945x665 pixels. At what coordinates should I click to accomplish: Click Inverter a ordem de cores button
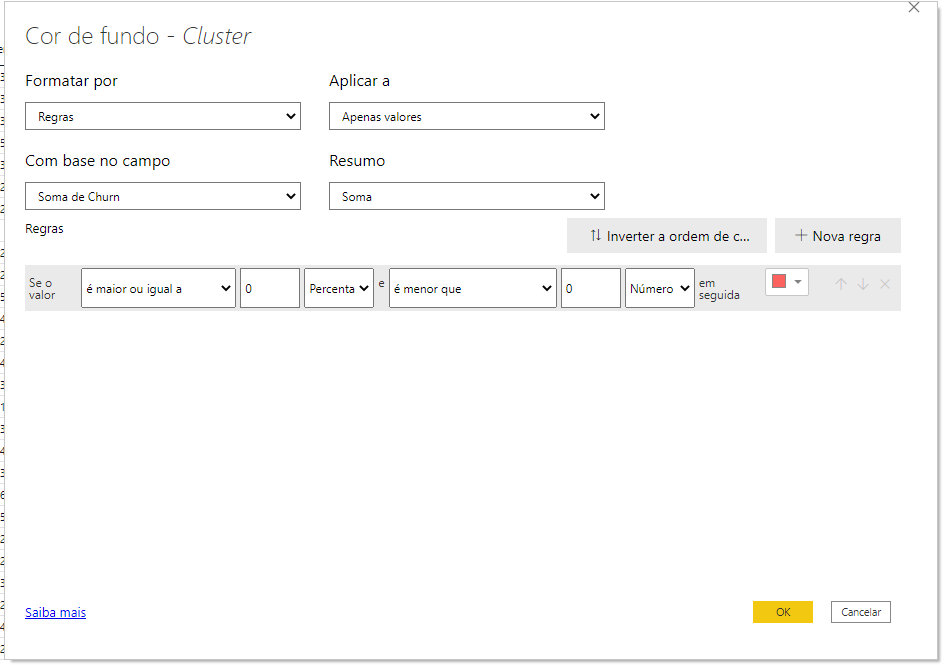667,236
